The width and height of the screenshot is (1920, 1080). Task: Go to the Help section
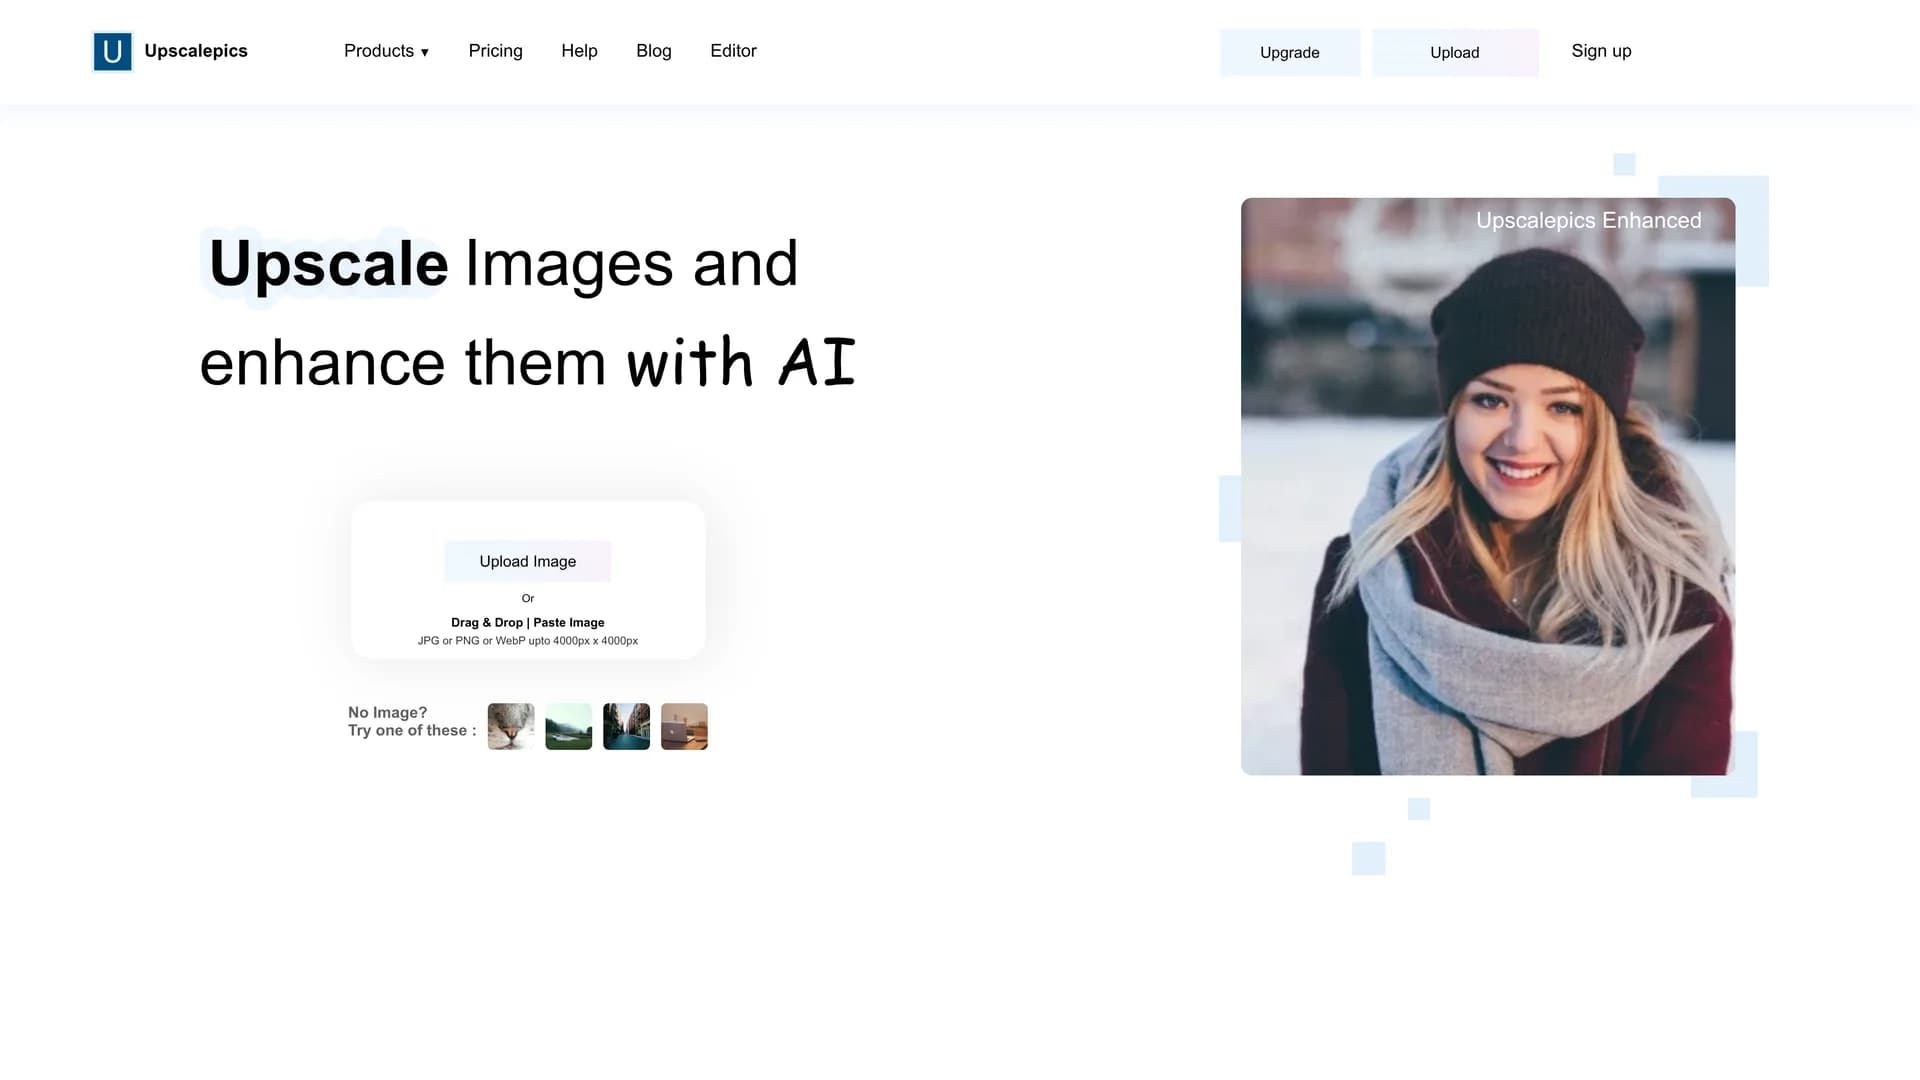pos(579,51)
